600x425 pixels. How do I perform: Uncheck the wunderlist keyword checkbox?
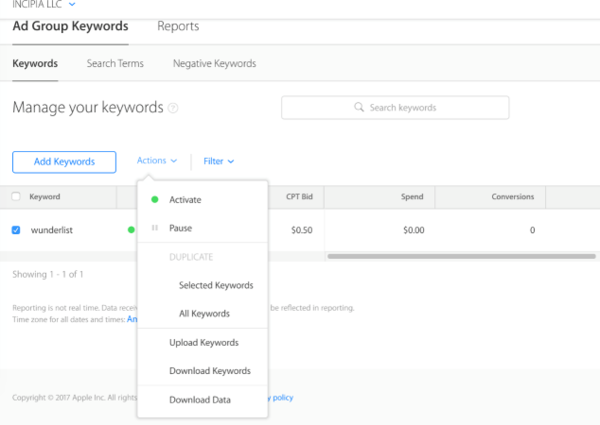click(16, 230)
